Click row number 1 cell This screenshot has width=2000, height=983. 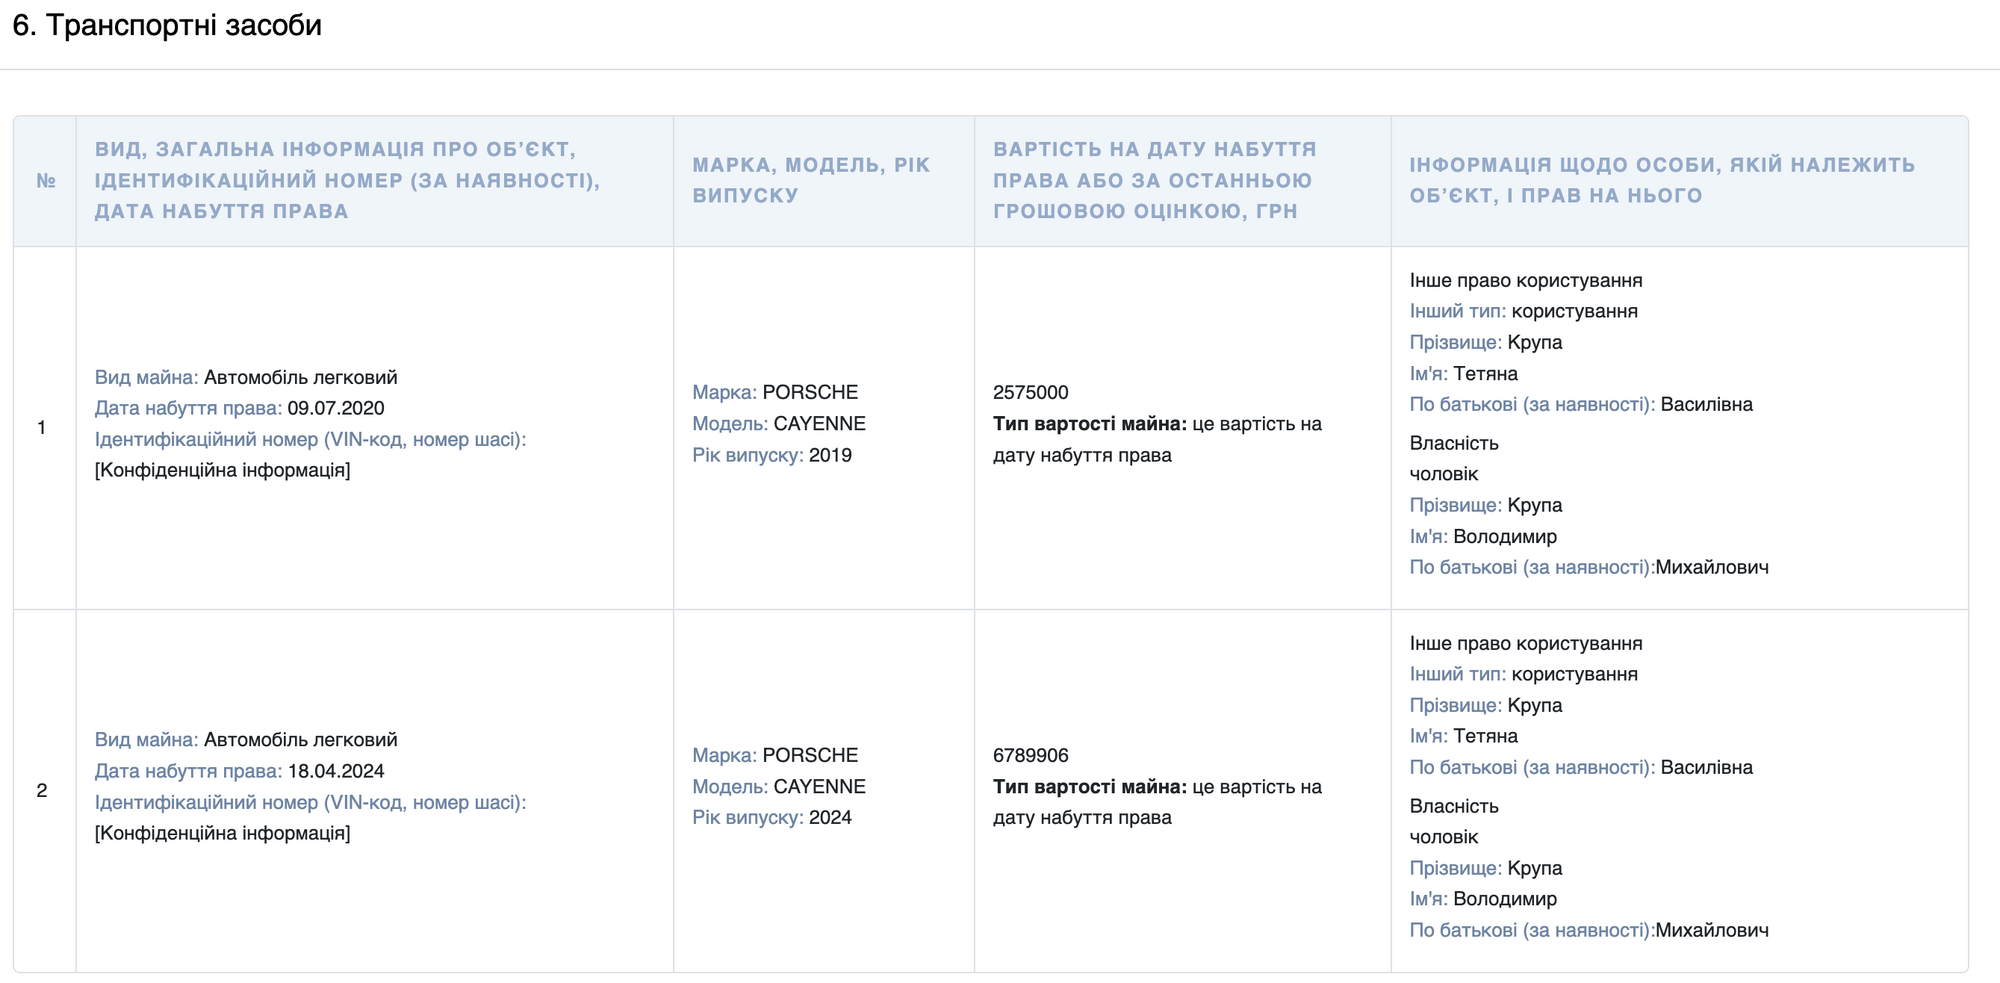tap(42, 428)
